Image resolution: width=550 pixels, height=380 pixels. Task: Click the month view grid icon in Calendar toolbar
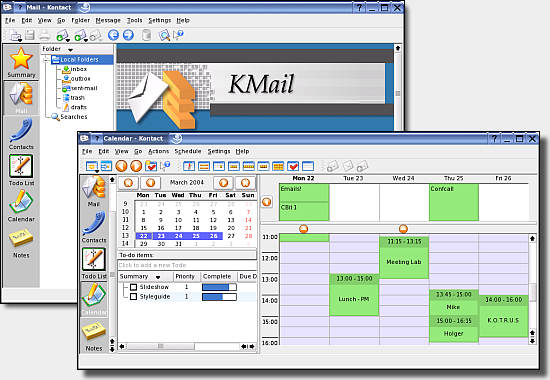(x=278, y=166)
